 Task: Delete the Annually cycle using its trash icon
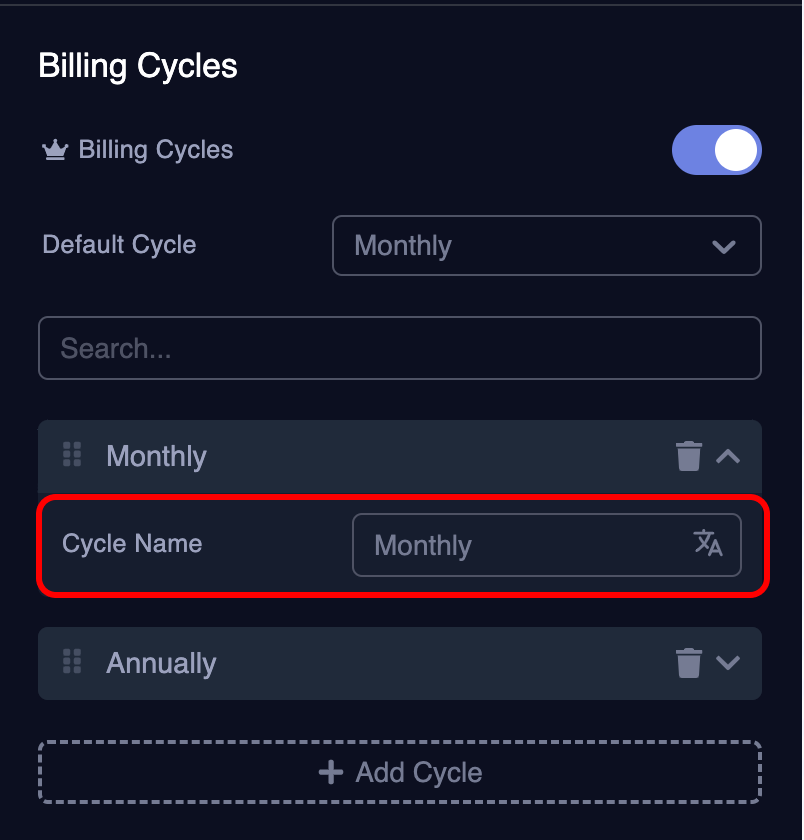pos(689,662)
